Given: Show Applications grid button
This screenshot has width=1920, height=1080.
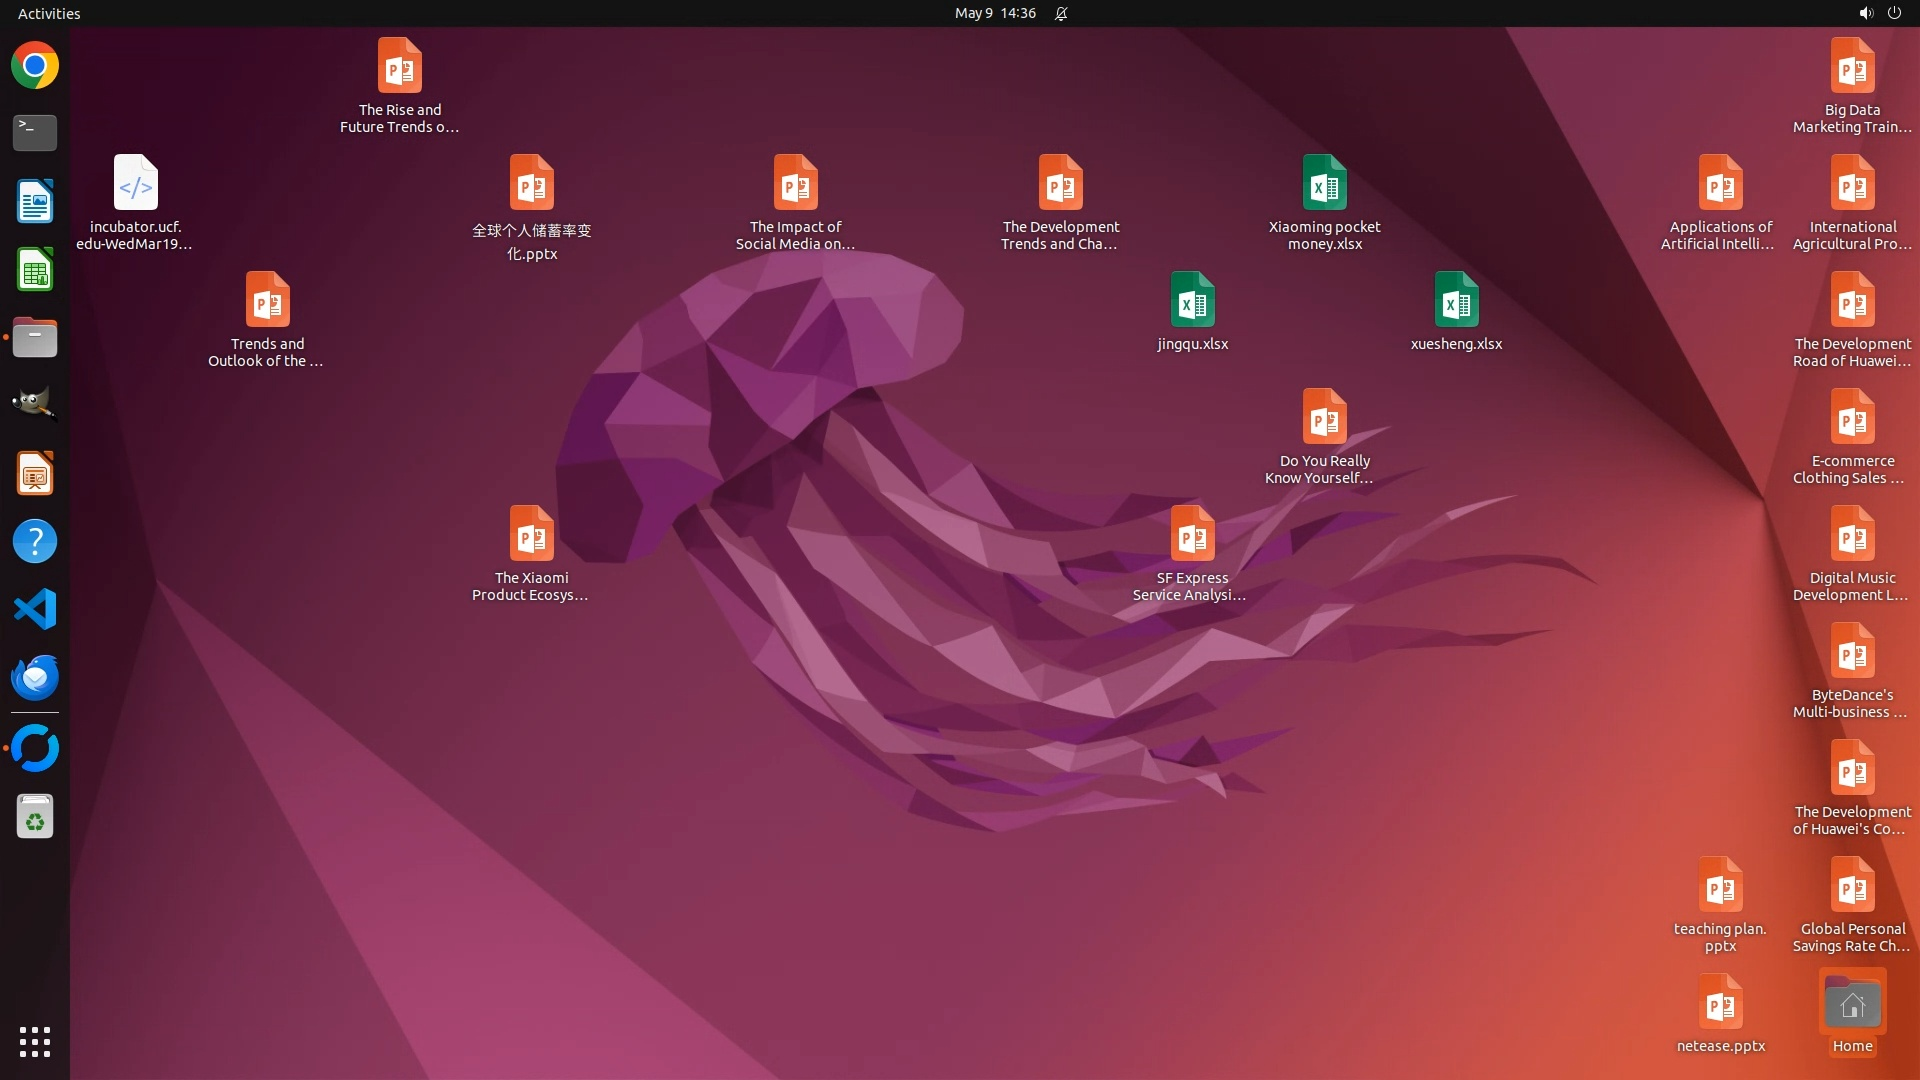Looking at the screenshot, I should tap(35, 1041).
